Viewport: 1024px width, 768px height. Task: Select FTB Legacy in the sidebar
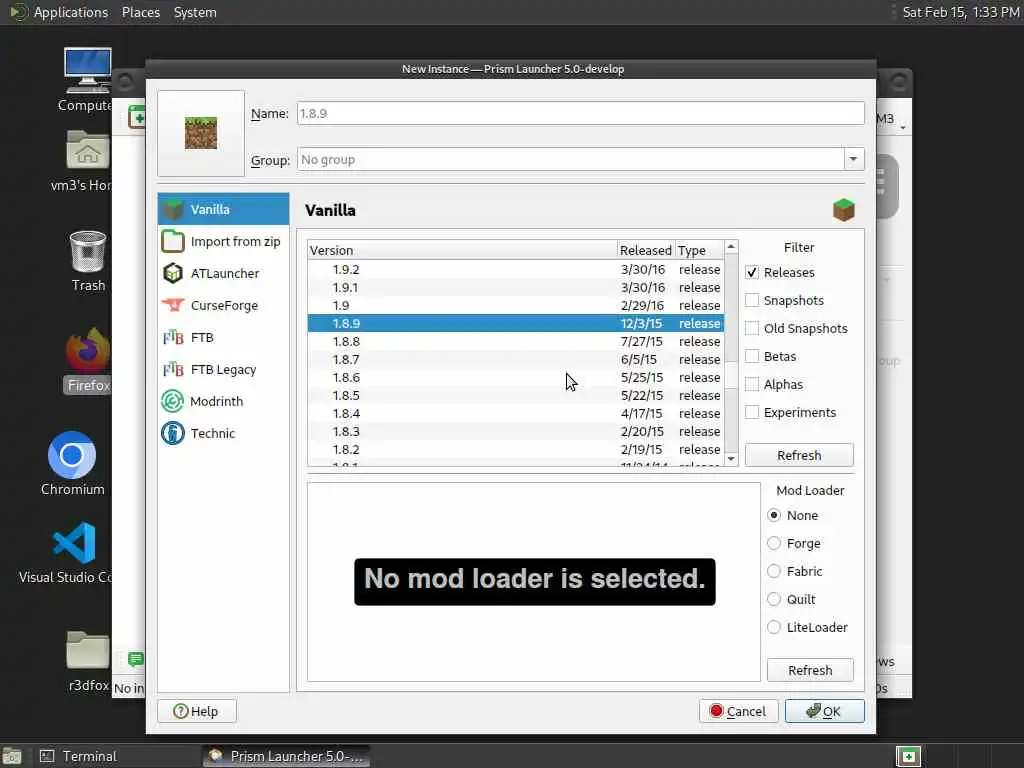223,369
